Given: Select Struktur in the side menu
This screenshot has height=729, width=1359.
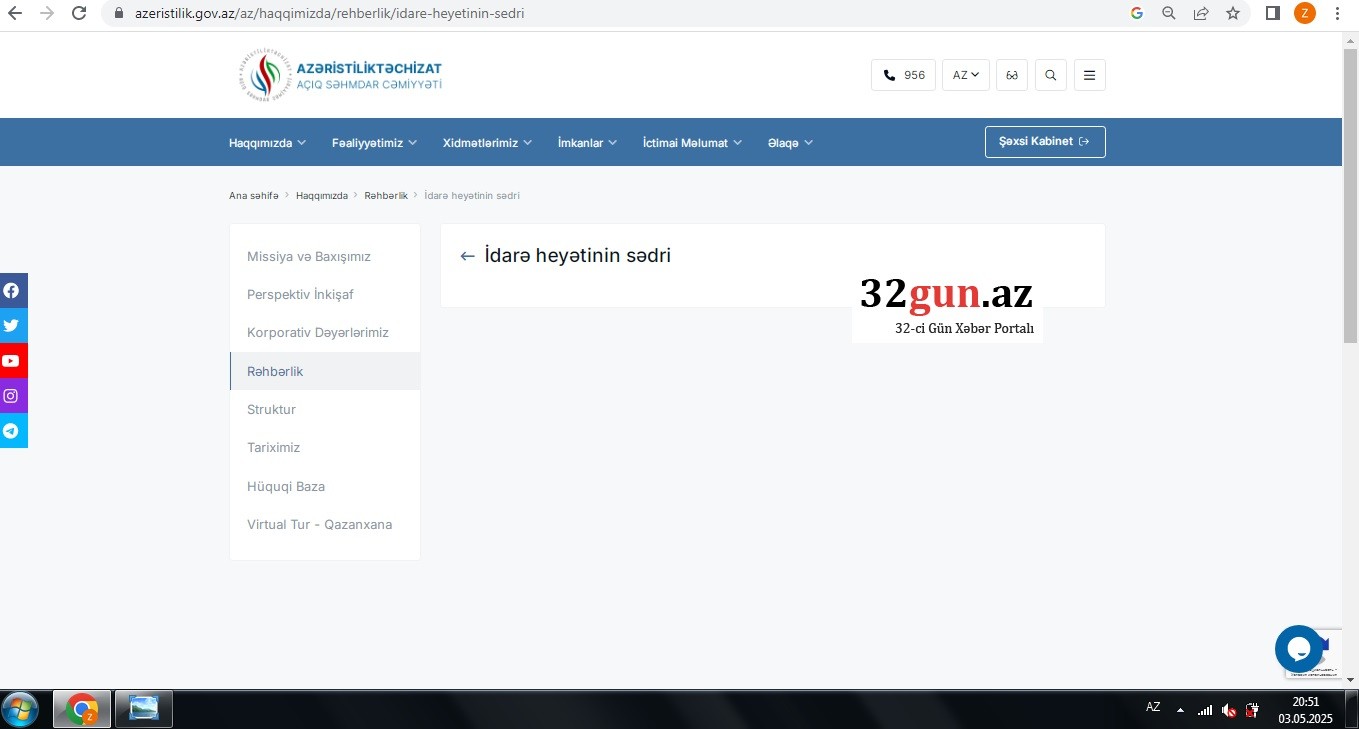Looking at the screenshot, I should pos(271,410).
